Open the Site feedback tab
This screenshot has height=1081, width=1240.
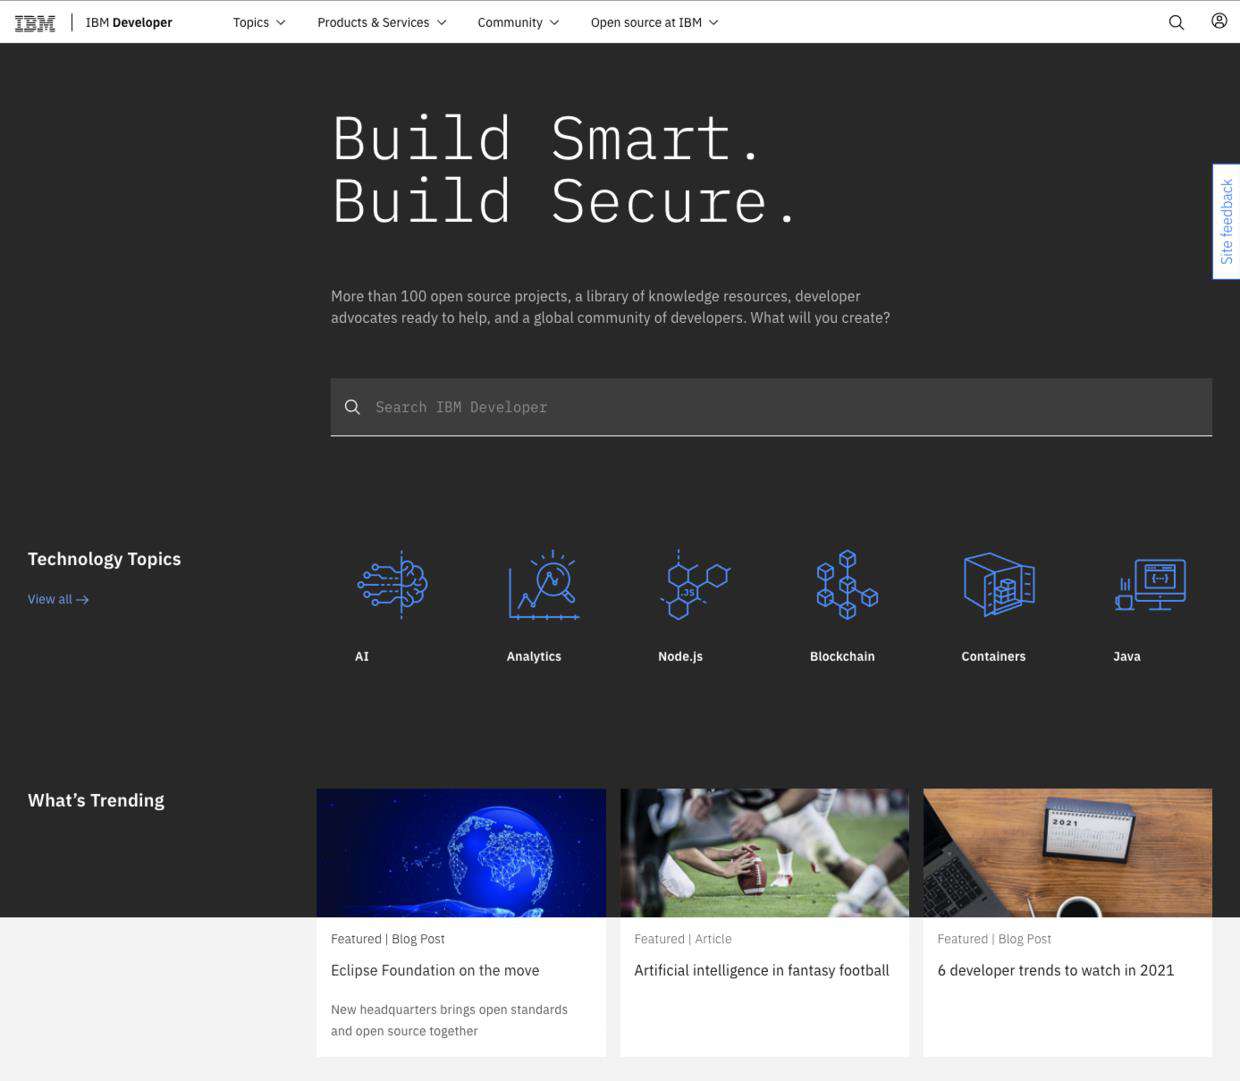[x=1226, y=222]
